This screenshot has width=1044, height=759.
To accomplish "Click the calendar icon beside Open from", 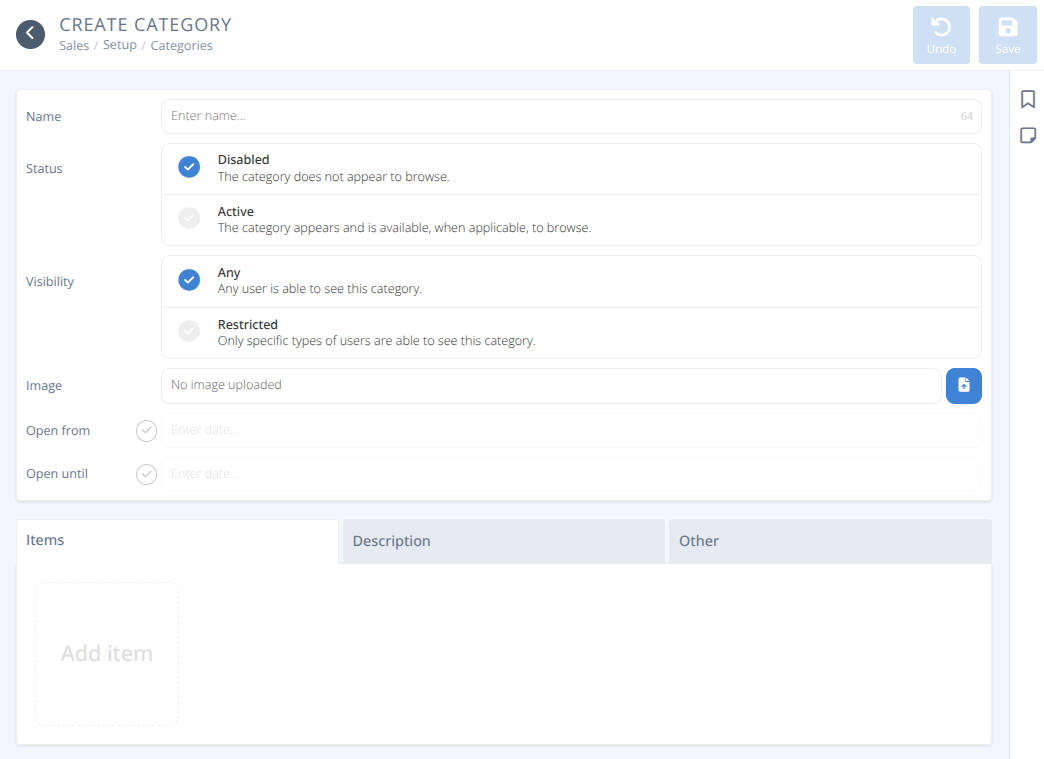I will [x=146, y=430].
